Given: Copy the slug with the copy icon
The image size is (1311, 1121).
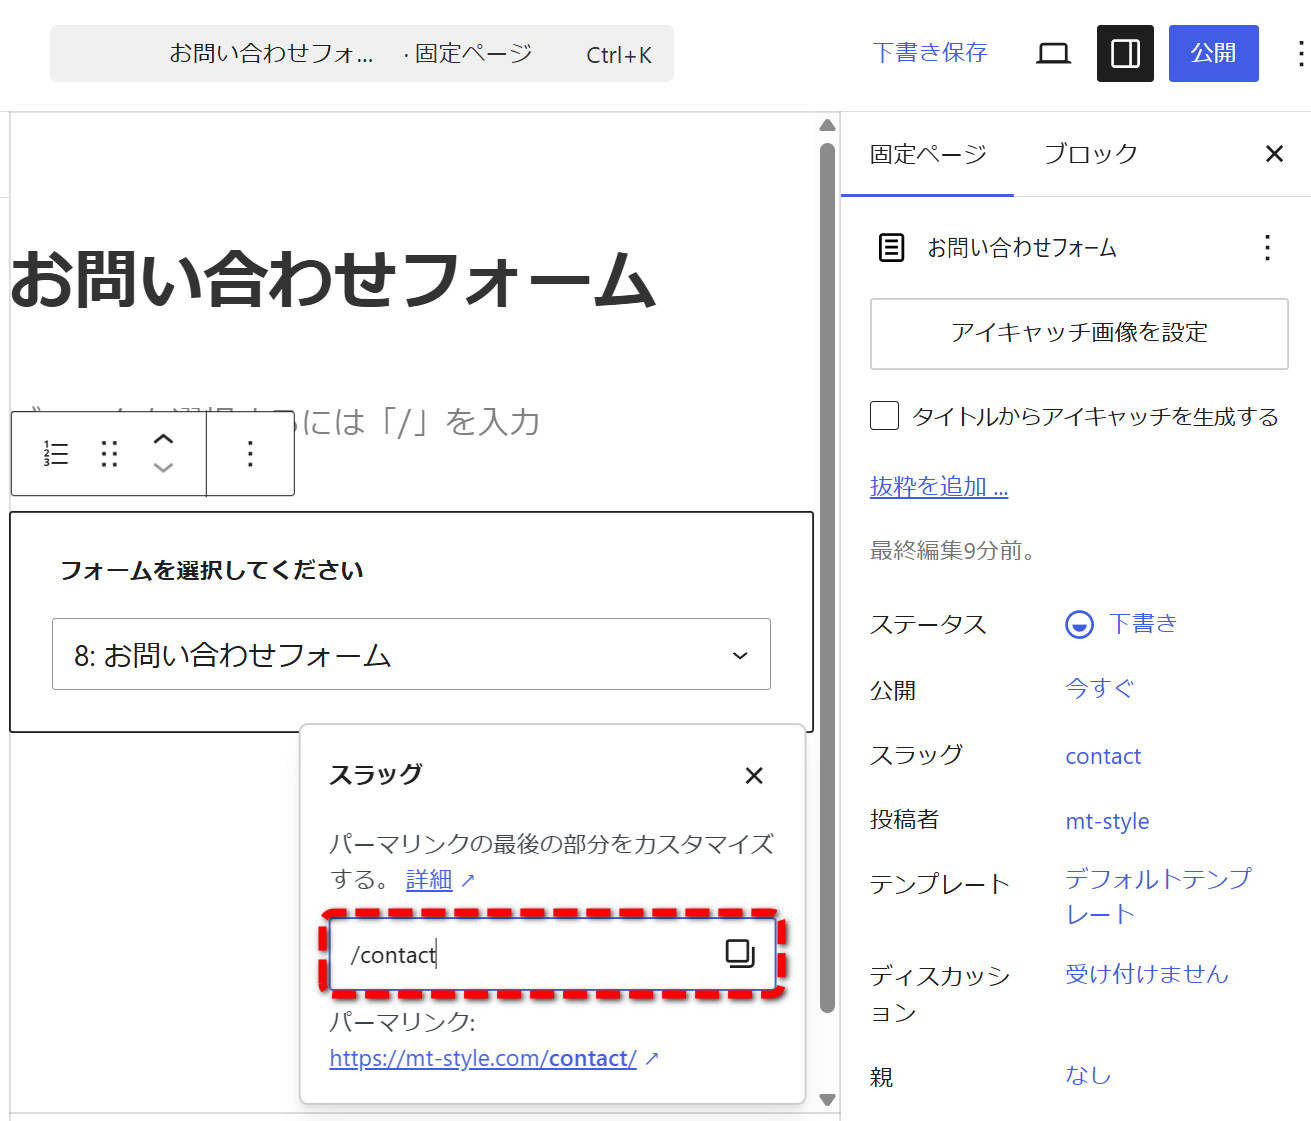Looking at the screenshot, I should point(740,953).
